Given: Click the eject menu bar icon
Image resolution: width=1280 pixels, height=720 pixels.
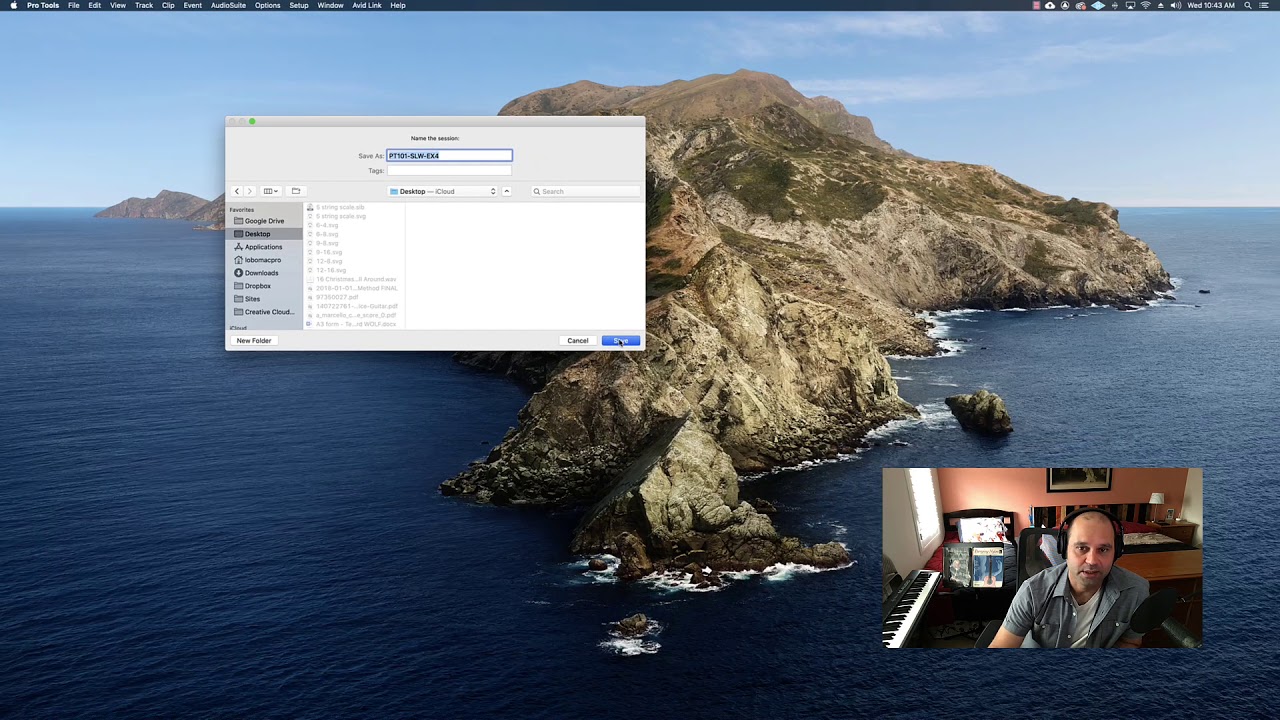Looking at the screenshot, I should coord(1160,5).
